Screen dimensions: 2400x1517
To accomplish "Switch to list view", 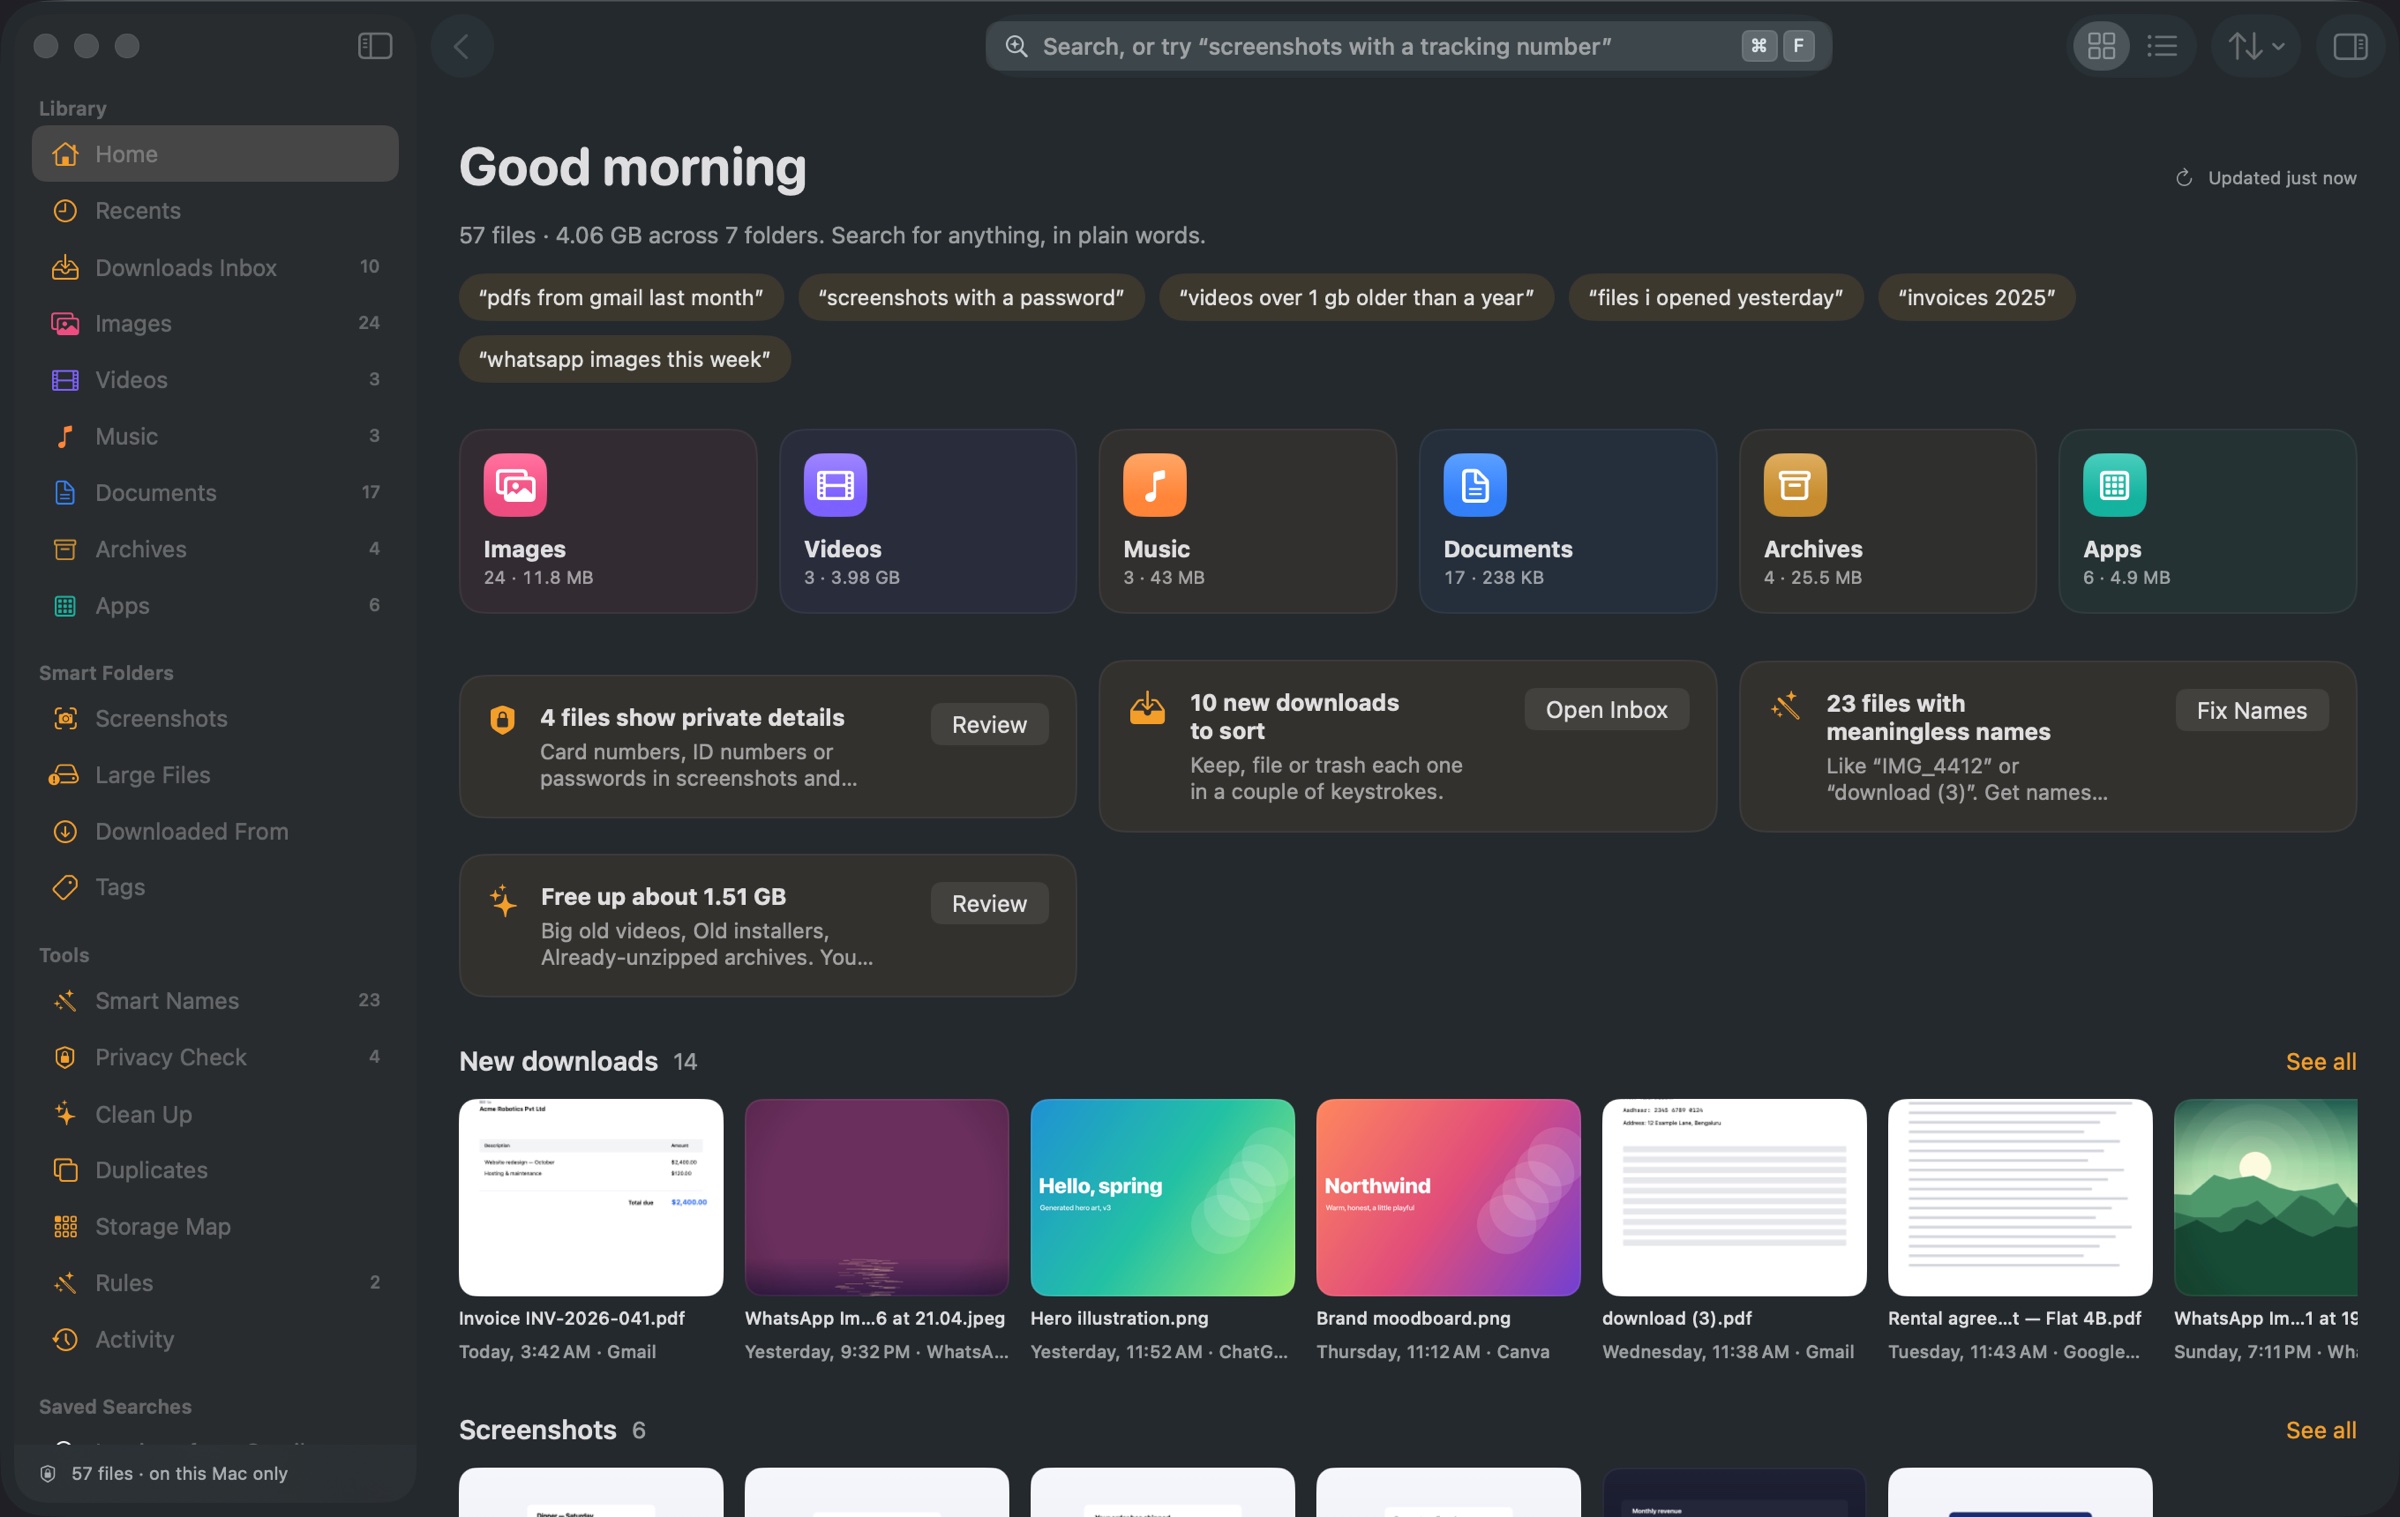I will [x=2162, y=46].
